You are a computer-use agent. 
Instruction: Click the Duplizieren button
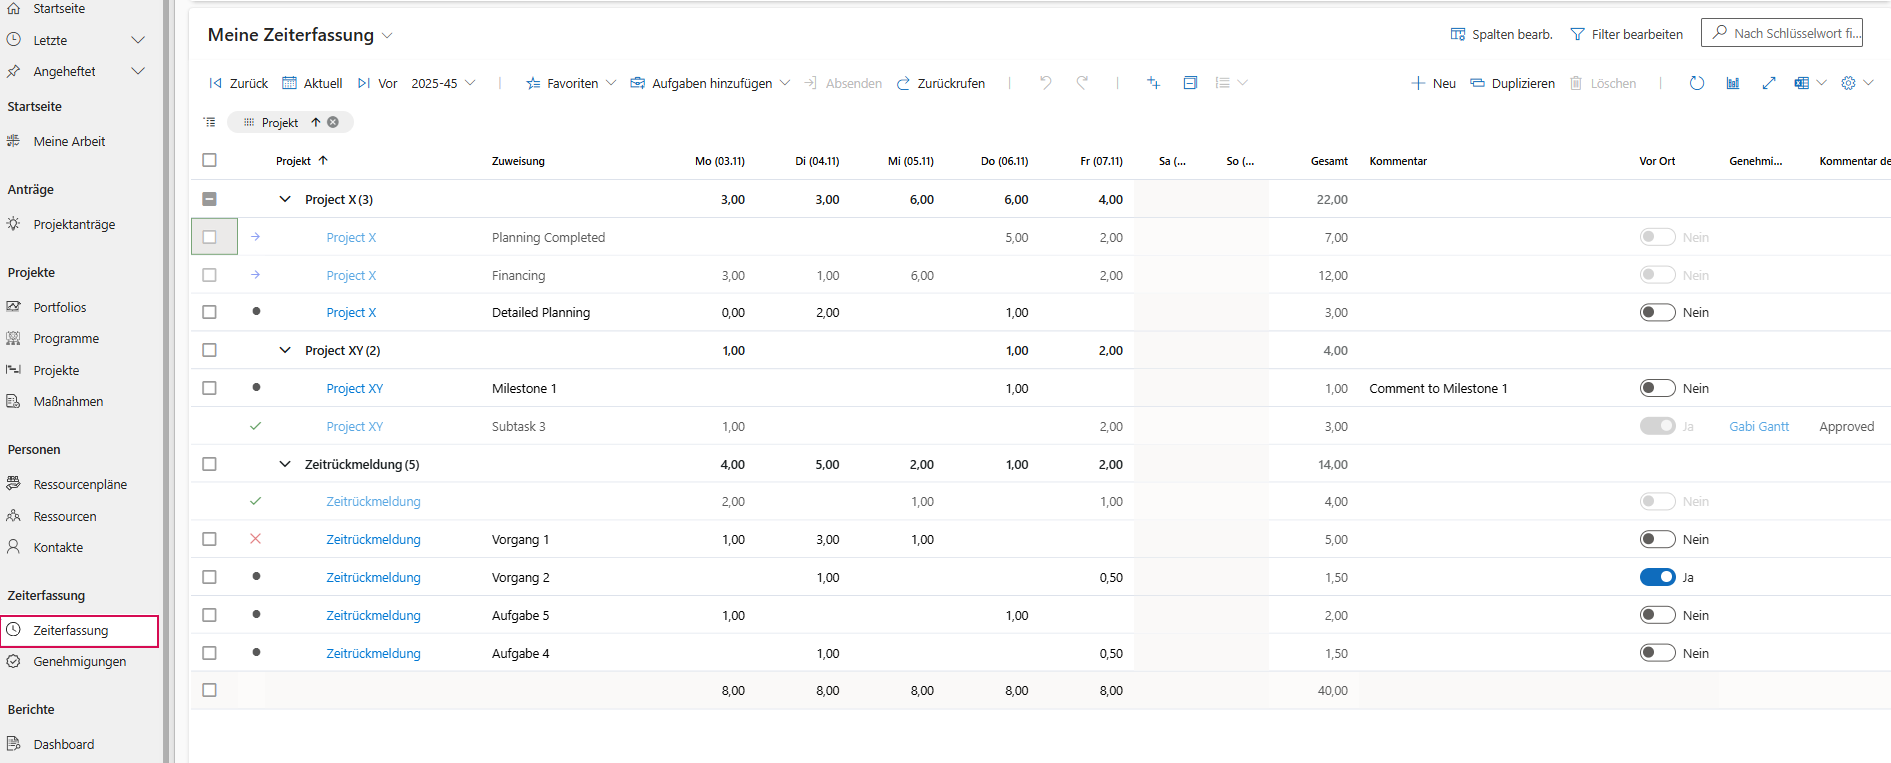point(1512,83)
